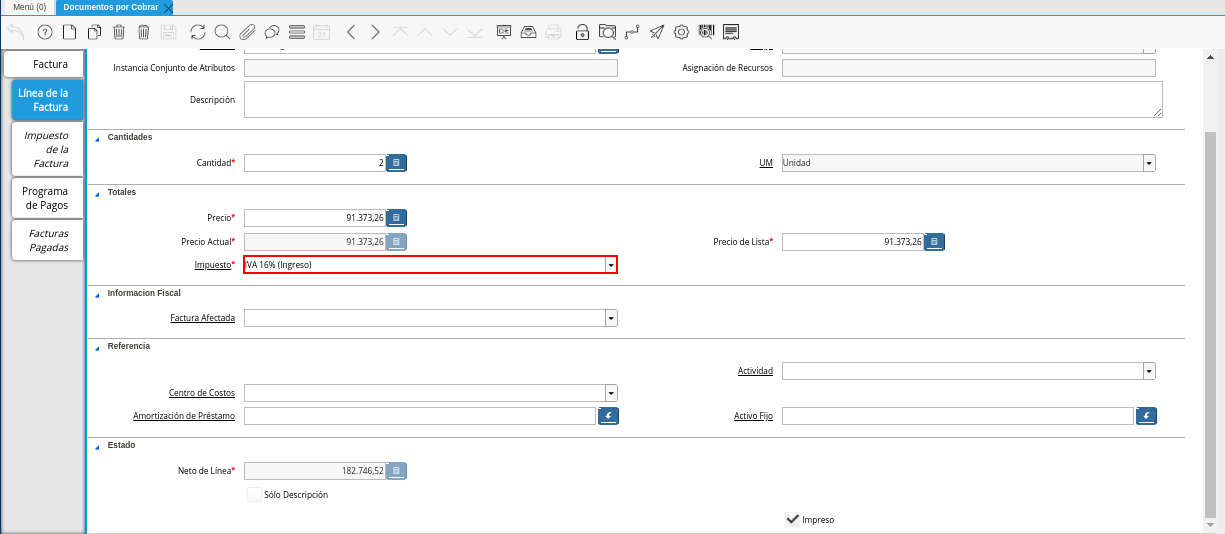The width and height of the screenshot is (1225, 534).
Task: Click the Activo Fijo label link
Action: [753, 416]
